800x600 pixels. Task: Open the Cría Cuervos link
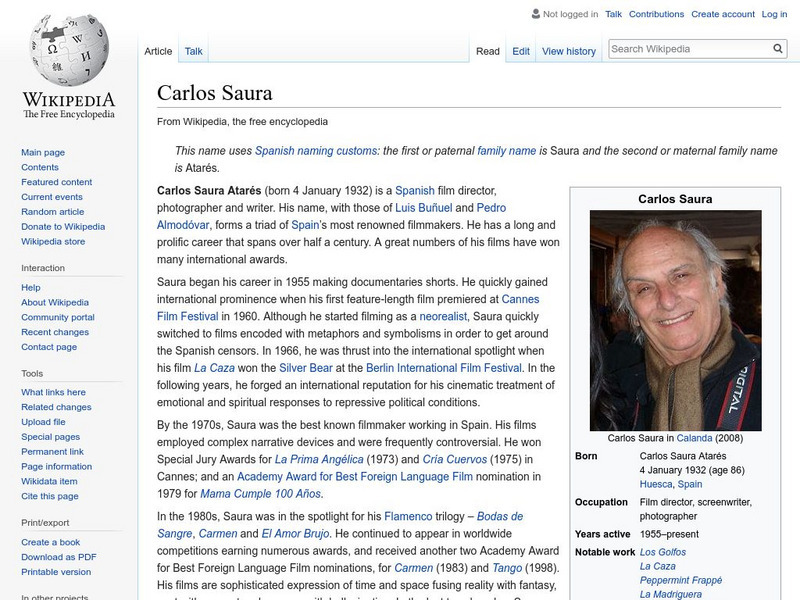[x=455, y=459]
